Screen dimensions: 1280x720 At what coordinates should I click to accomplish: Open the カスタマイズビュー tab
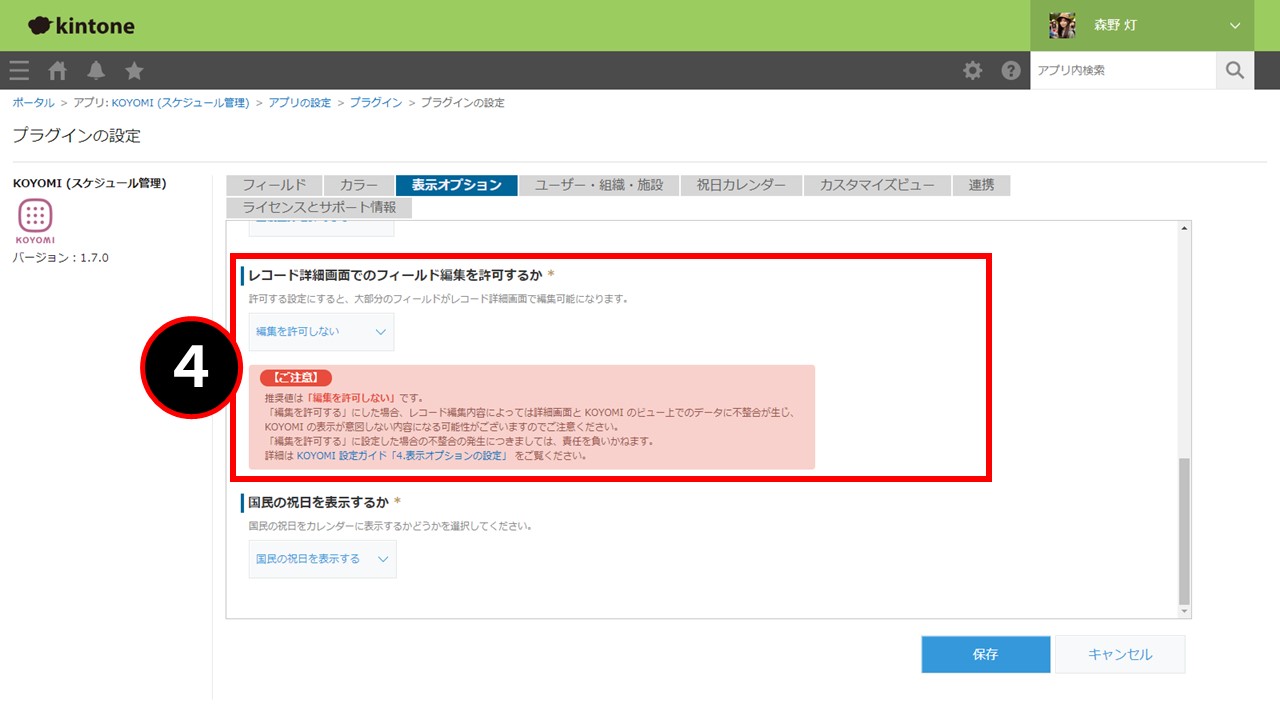click(x=877, y=185)
